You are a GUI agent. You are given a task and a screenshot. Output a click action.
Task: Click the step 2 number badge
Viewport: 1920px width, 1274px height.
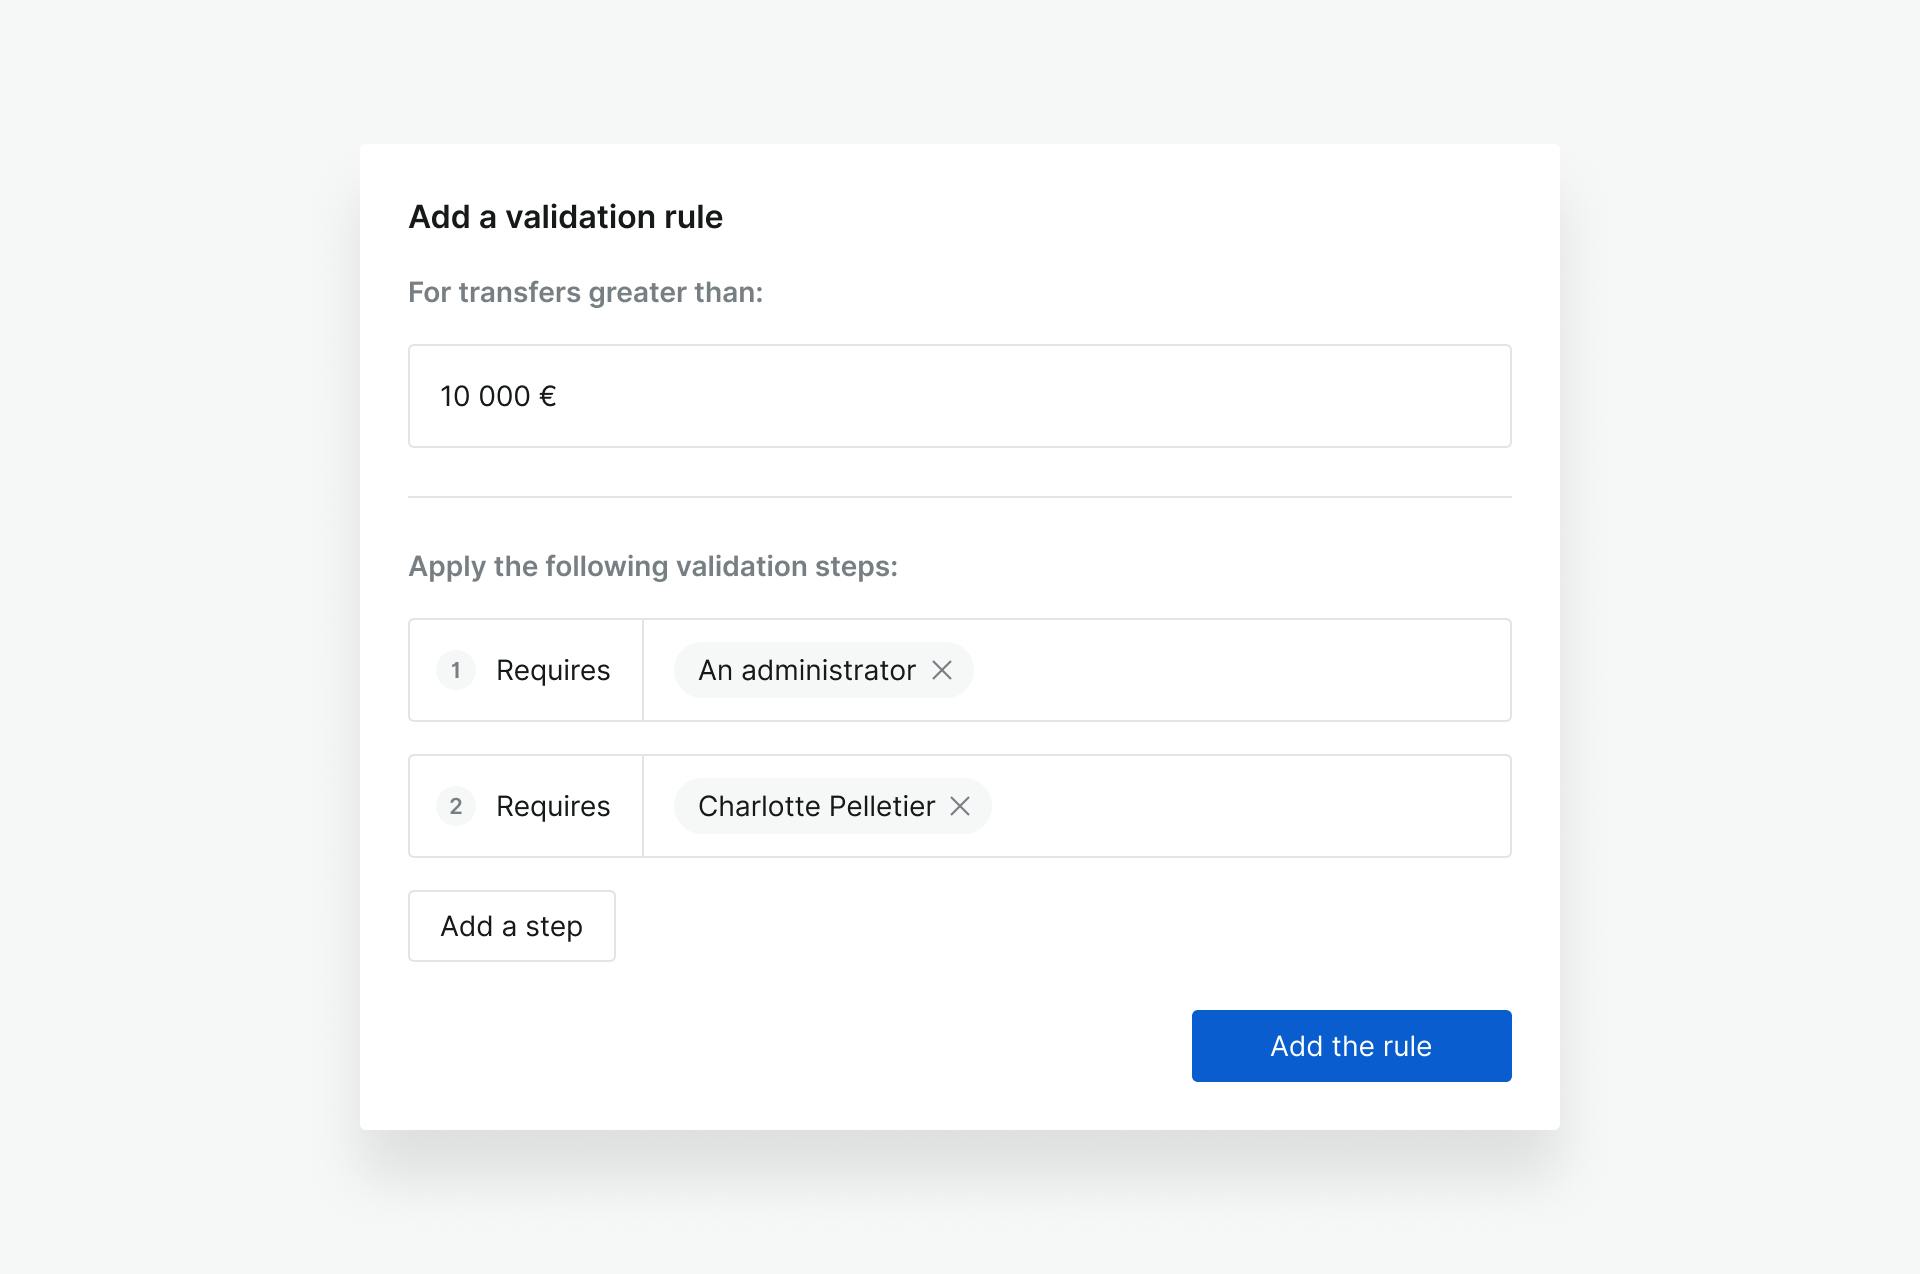click(x=456, y=806)
